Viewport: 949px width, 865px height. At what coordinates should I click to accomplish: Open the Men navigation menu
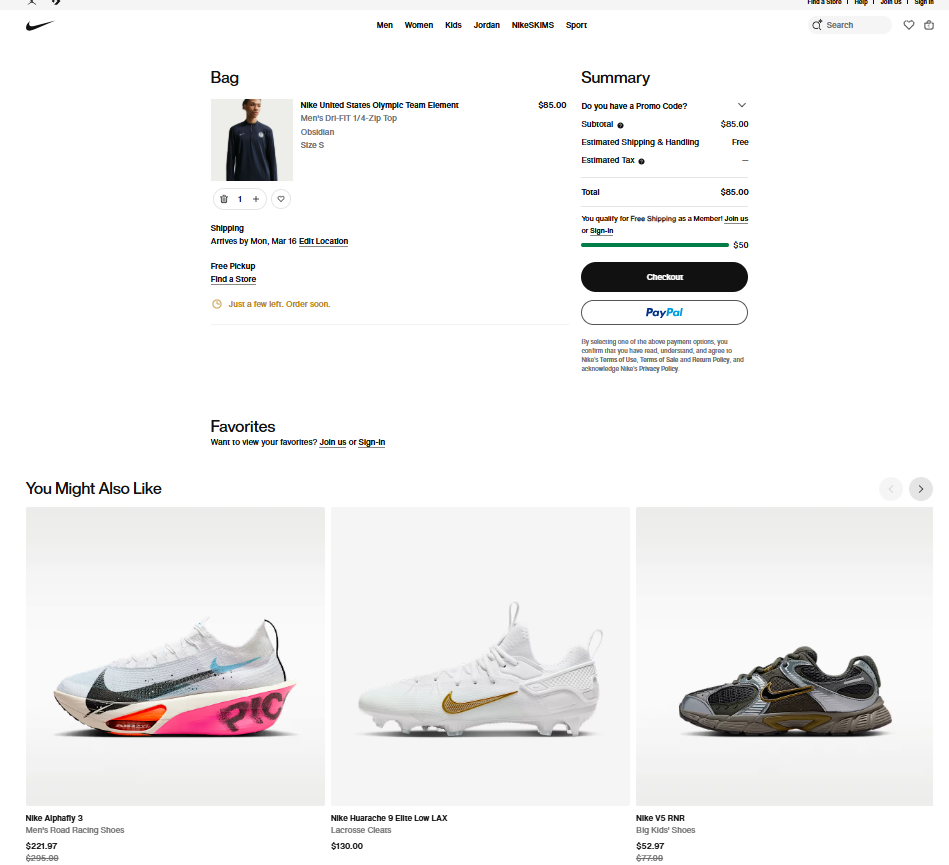(x=385, y=25)
